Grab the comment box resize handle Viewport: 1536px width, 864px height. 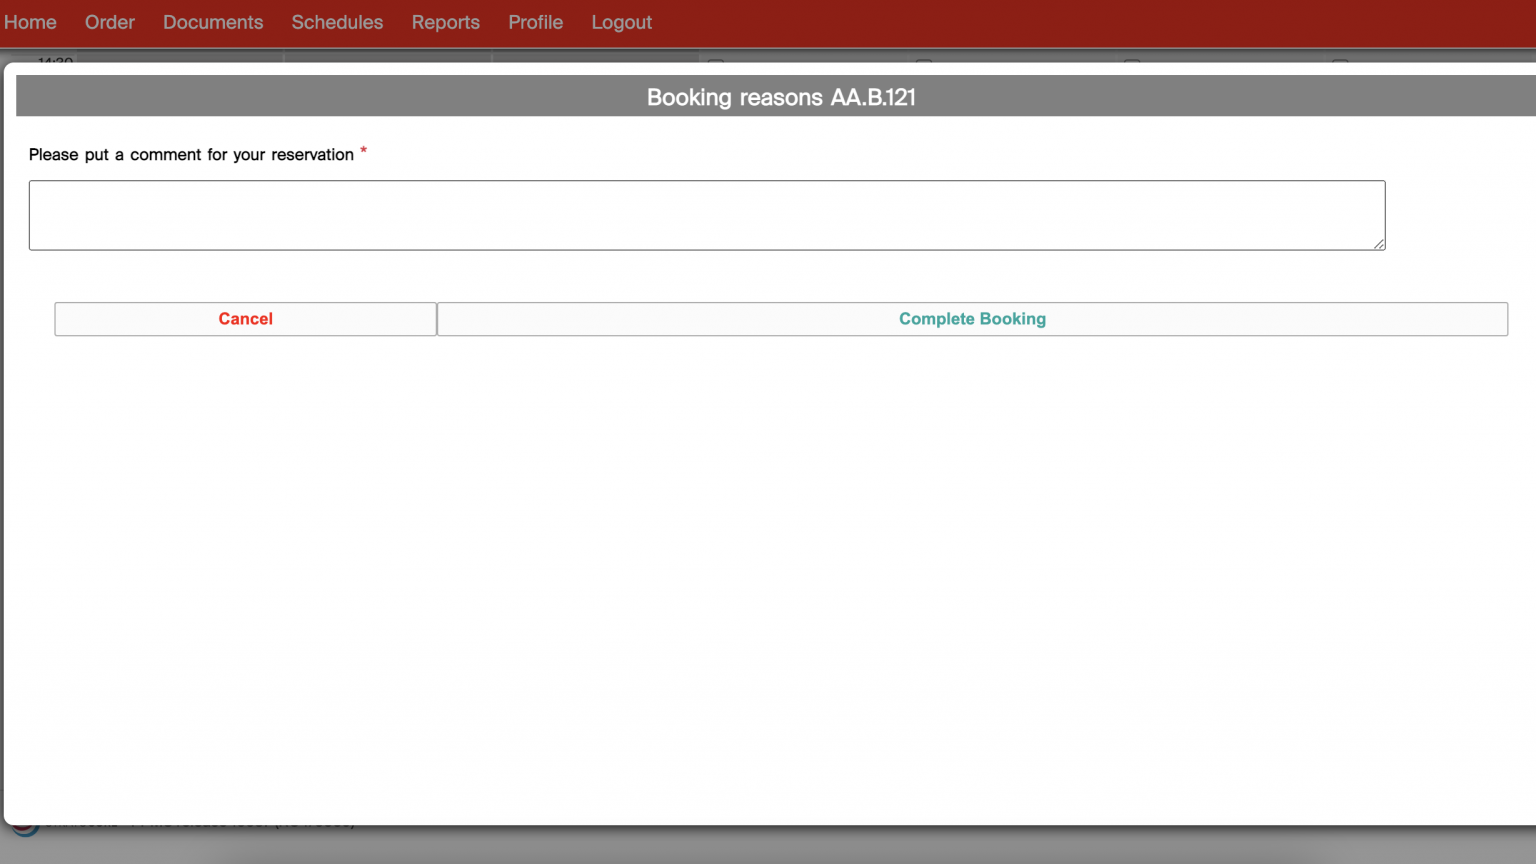click(x=1379, y=244)
